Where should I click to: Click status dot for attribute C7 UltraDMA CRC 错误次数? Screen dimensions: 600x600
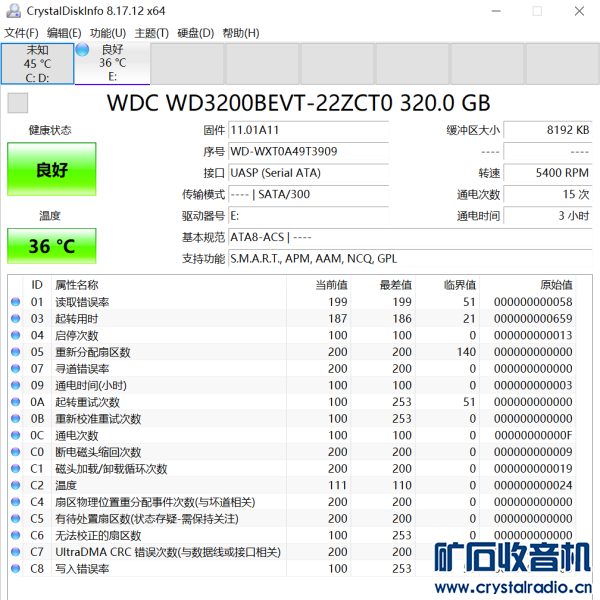coord(15,552)
